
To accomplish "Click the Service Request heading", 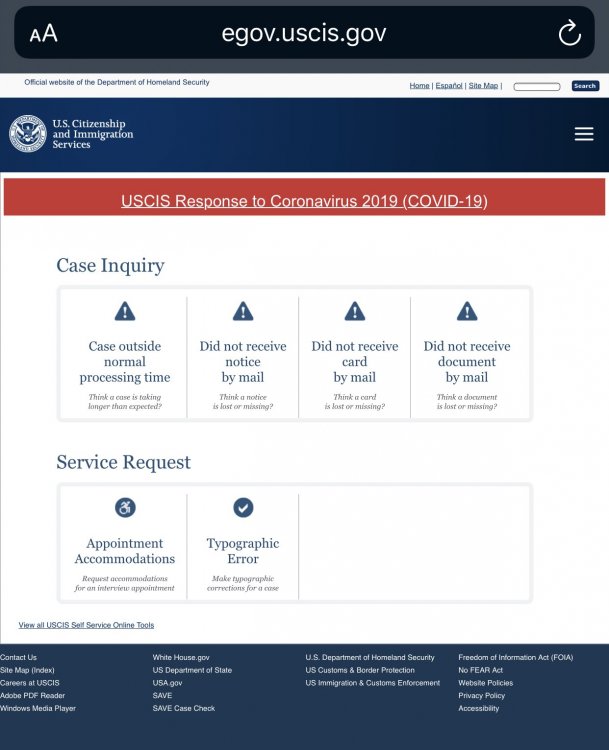I will [123, 462].
